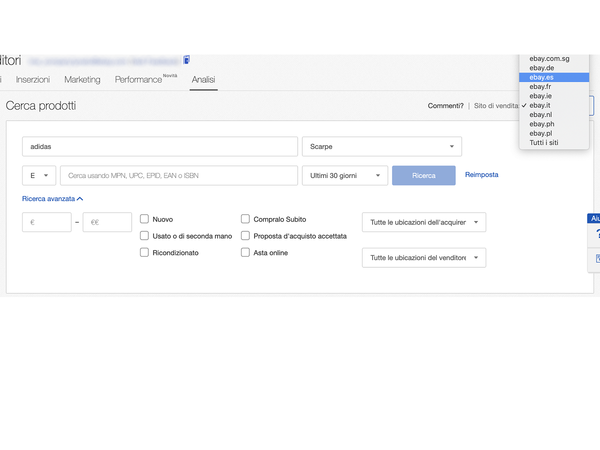
Task: Select Proposta d'acquisto accettata checkbox
Action: [245, 236]
